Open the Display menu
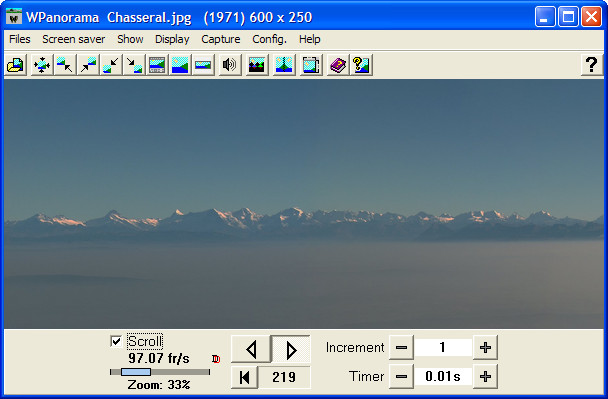Image resolution: width=608 pixels, height=399 pixels. pyautogui.click(x=172, y=39)
